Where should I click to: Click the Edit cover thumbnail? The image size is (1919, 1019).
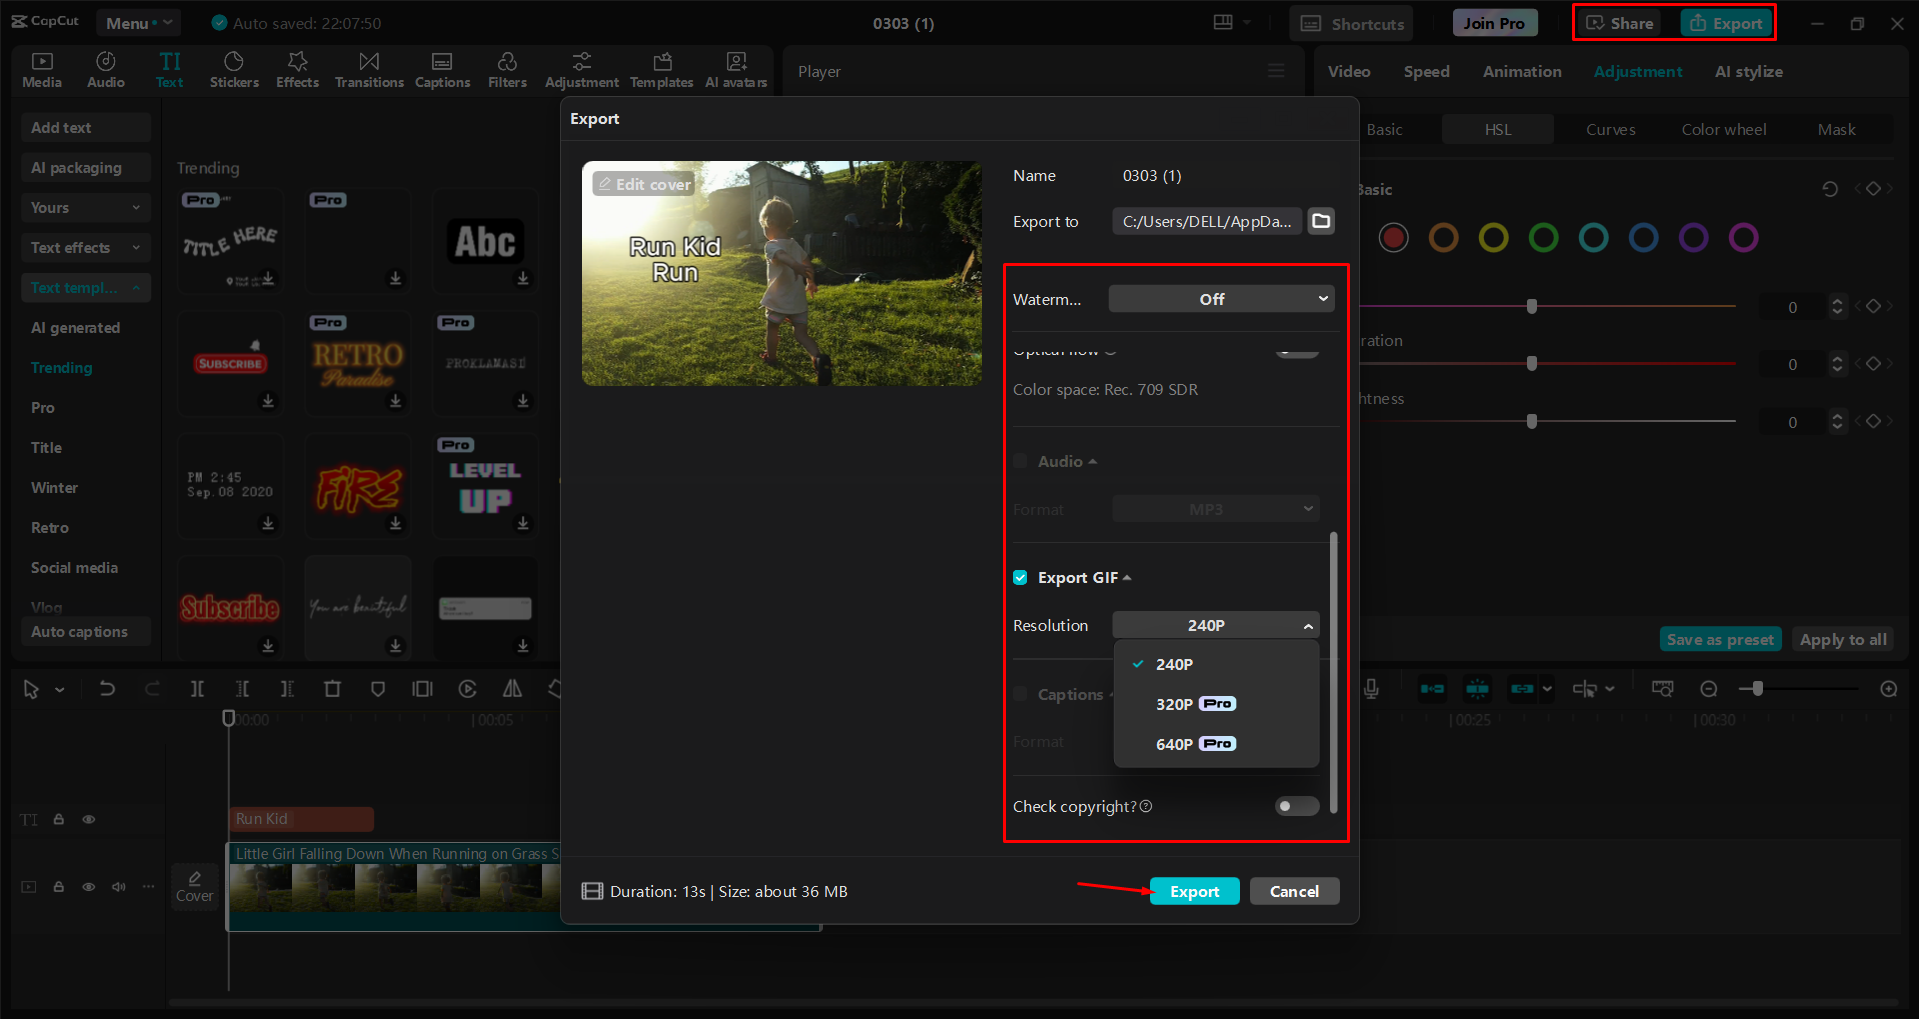click(643, 184)
